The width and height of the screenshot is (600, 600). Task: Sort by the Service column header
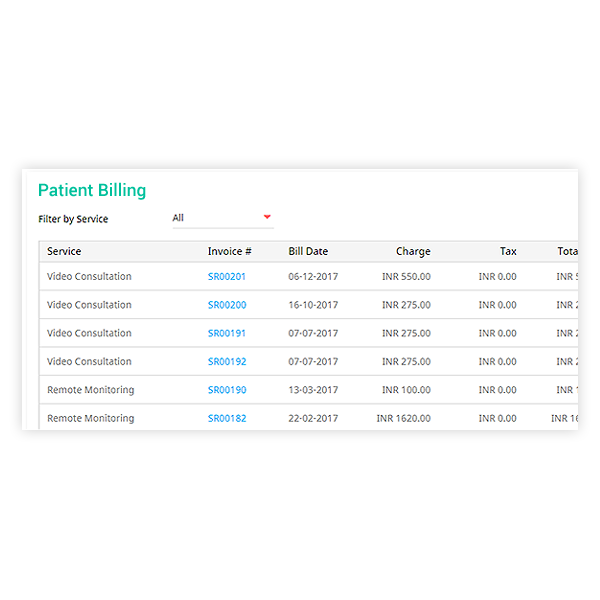[64, 252]
